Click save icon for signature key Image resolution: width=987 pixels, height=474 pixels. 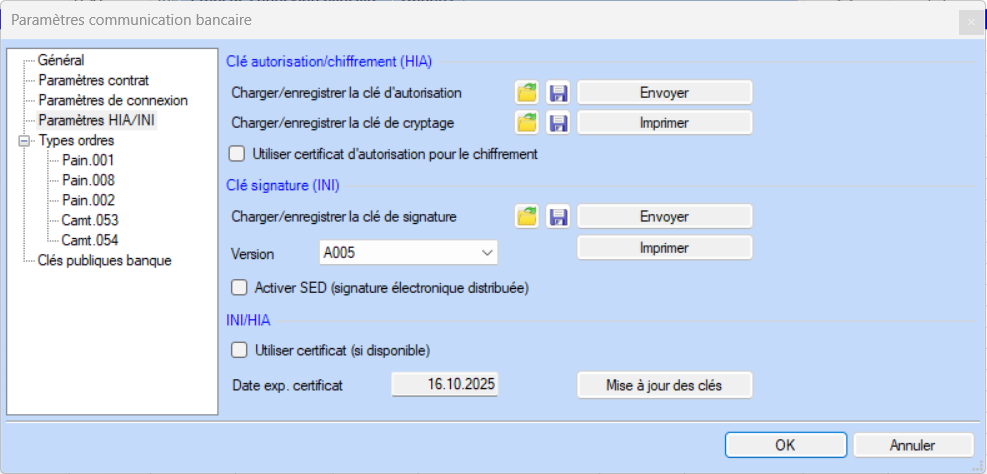click(558, 216)
